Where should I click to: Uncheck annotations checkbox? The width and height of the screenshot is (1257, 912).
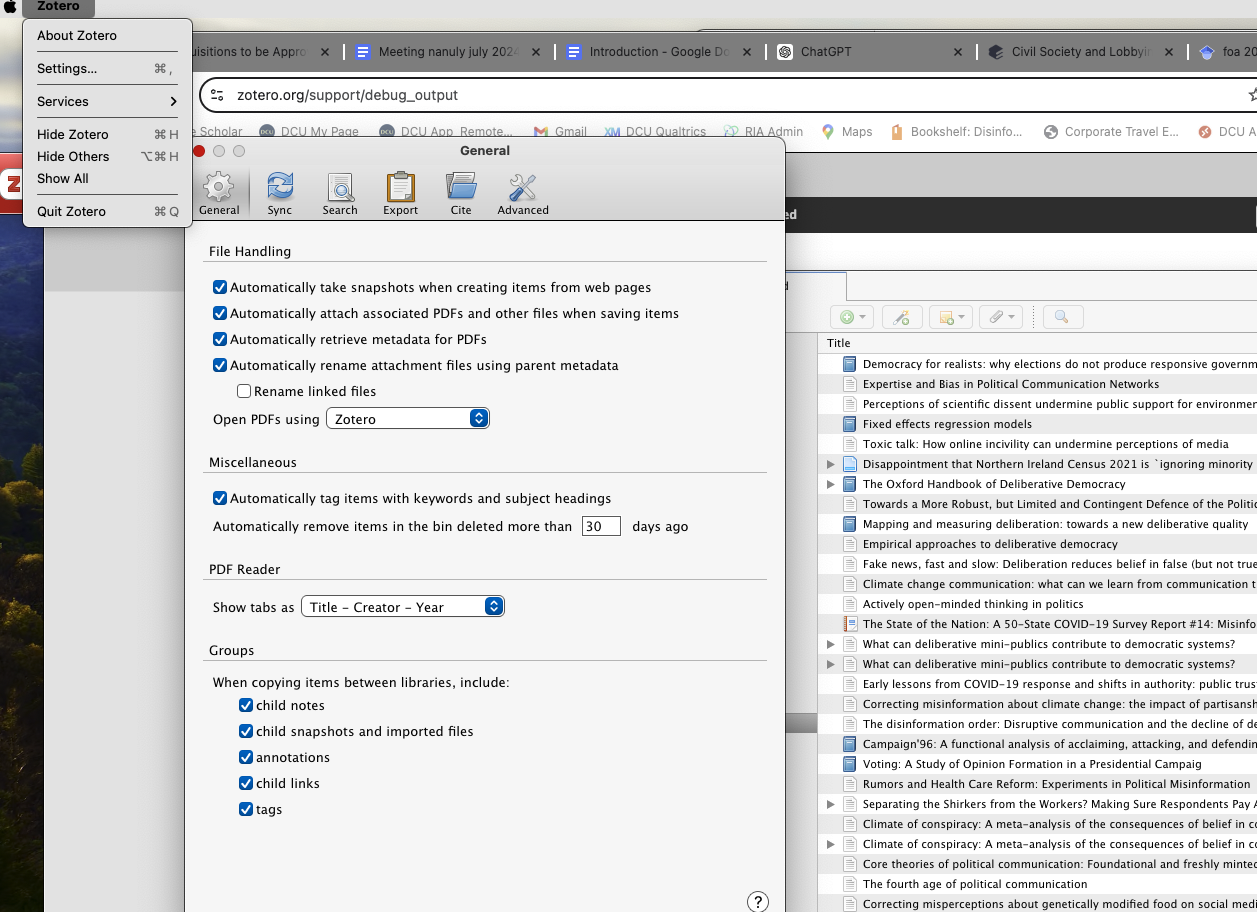246,757
